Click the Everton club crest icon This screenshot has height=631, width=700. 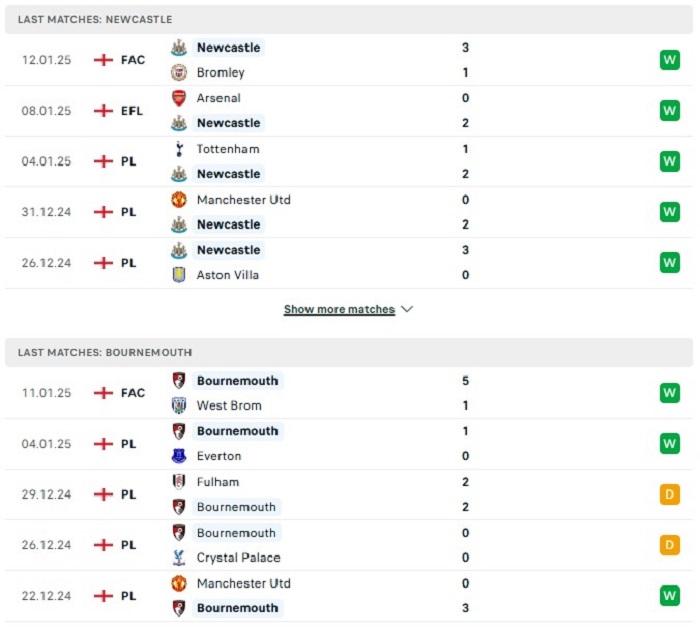pyautogui.click(x=179, y=456)
